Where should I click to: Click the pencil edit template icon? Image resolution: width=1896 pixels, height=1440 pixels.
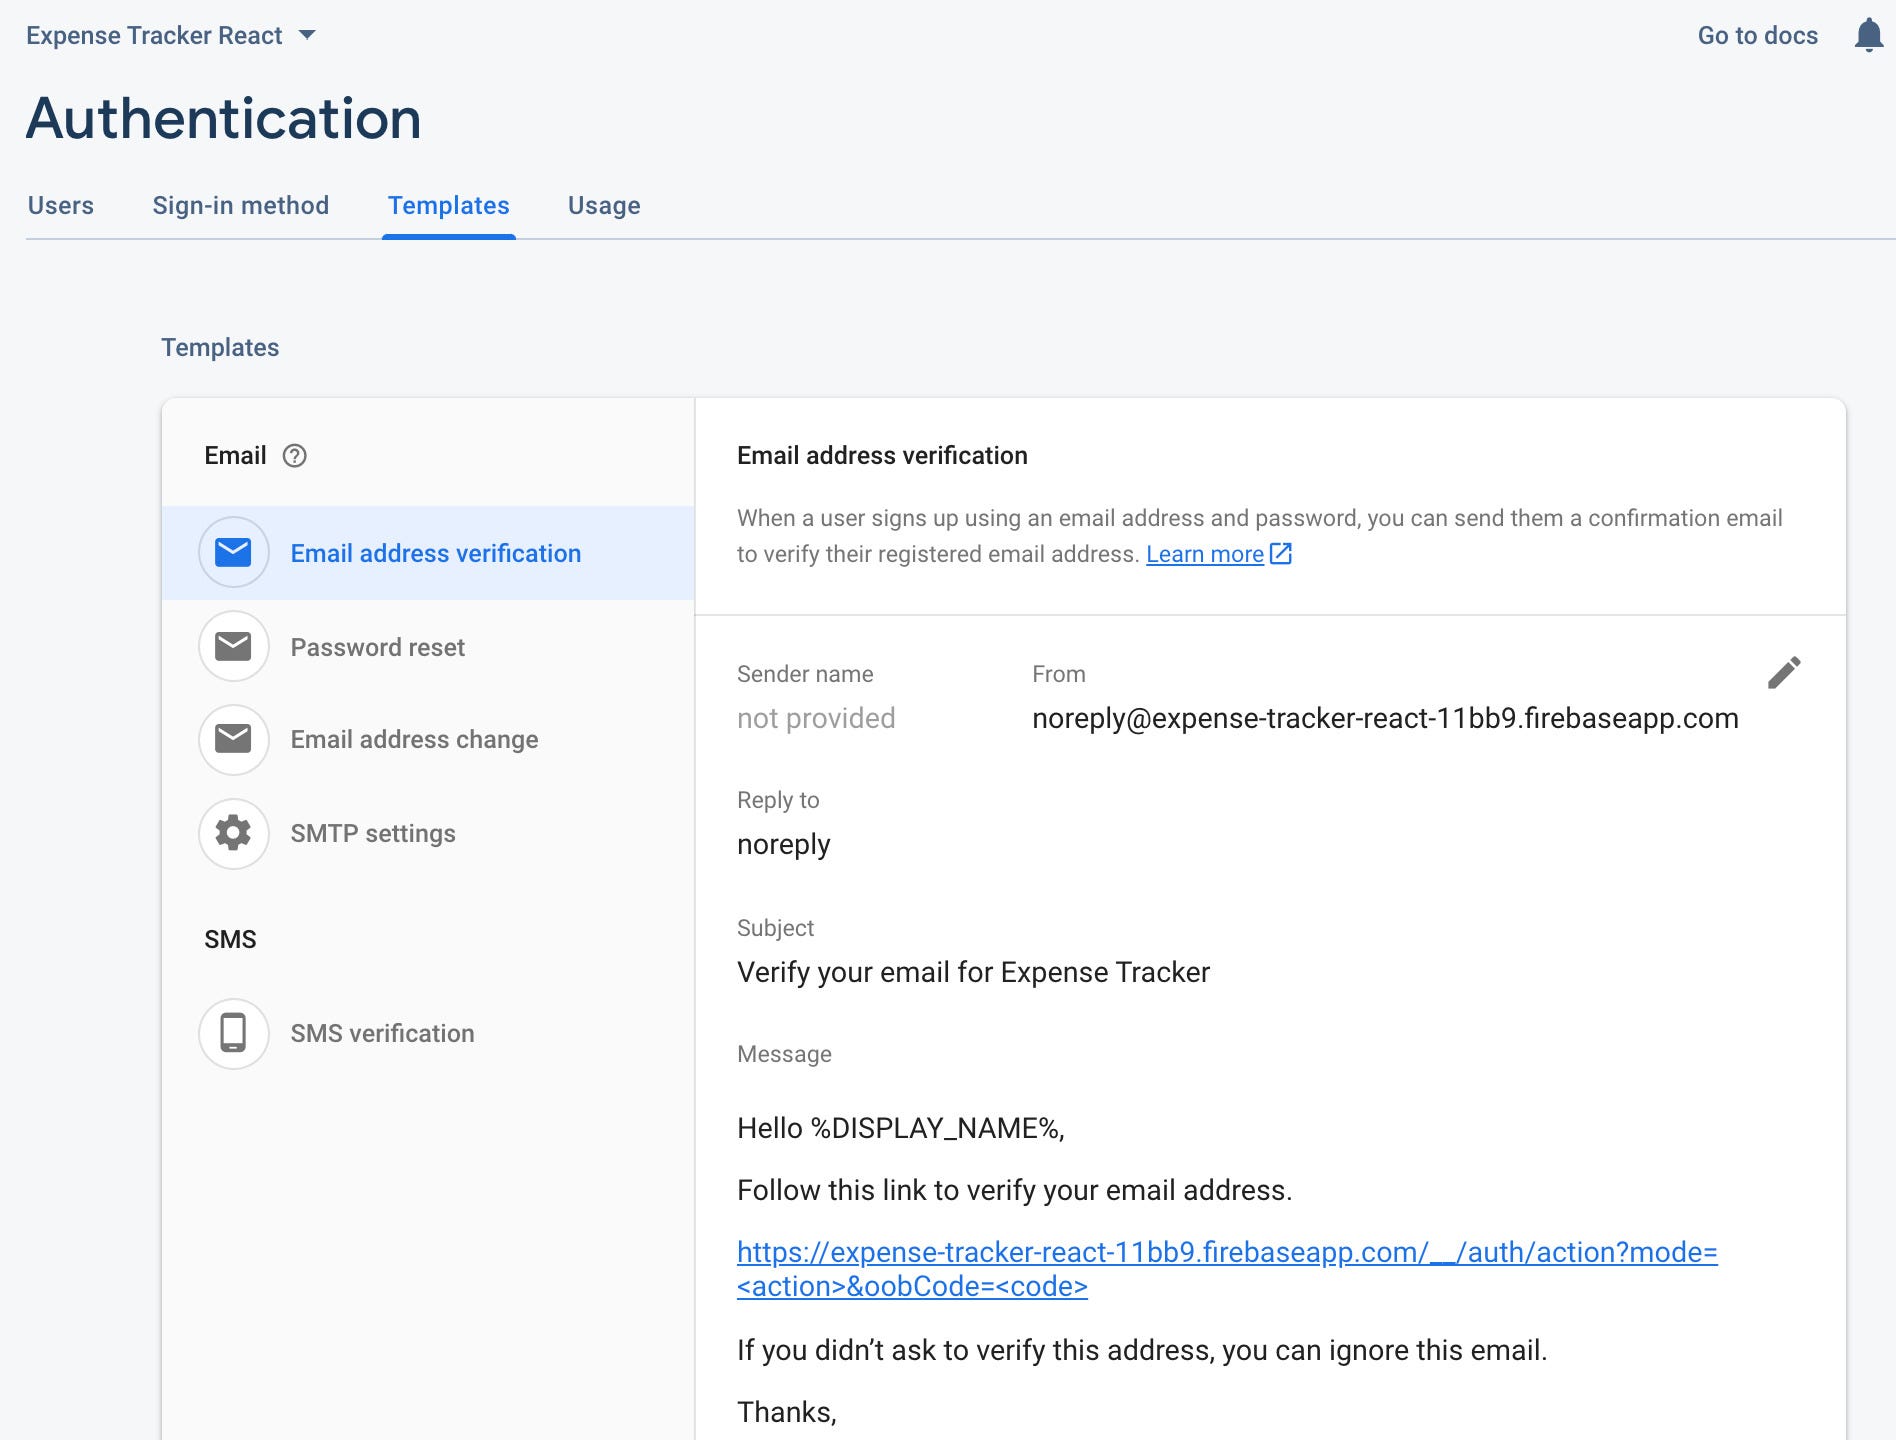pyautogui.click(x=1784, y=673)
